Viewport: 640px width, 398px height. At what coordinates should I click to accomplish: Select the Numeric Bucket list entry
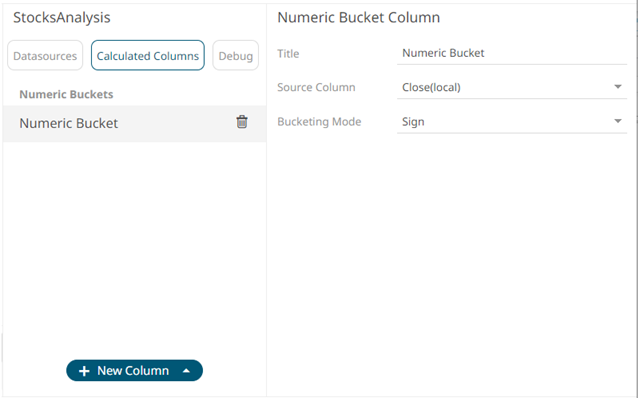(134, 123)
